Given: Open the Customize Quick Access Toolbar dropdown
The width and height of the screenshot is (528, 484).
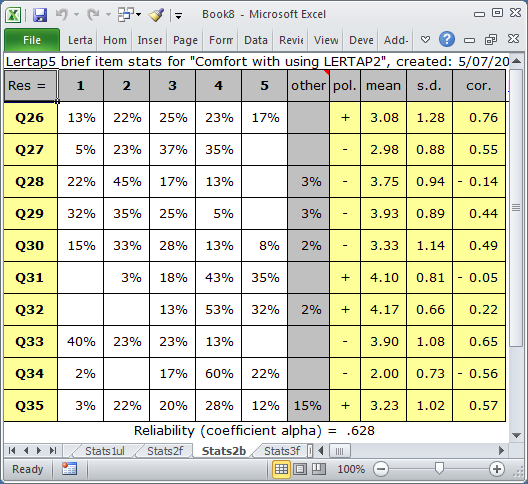Looking at the screenshot, I should pyautogui.click(x=178, y=15).
